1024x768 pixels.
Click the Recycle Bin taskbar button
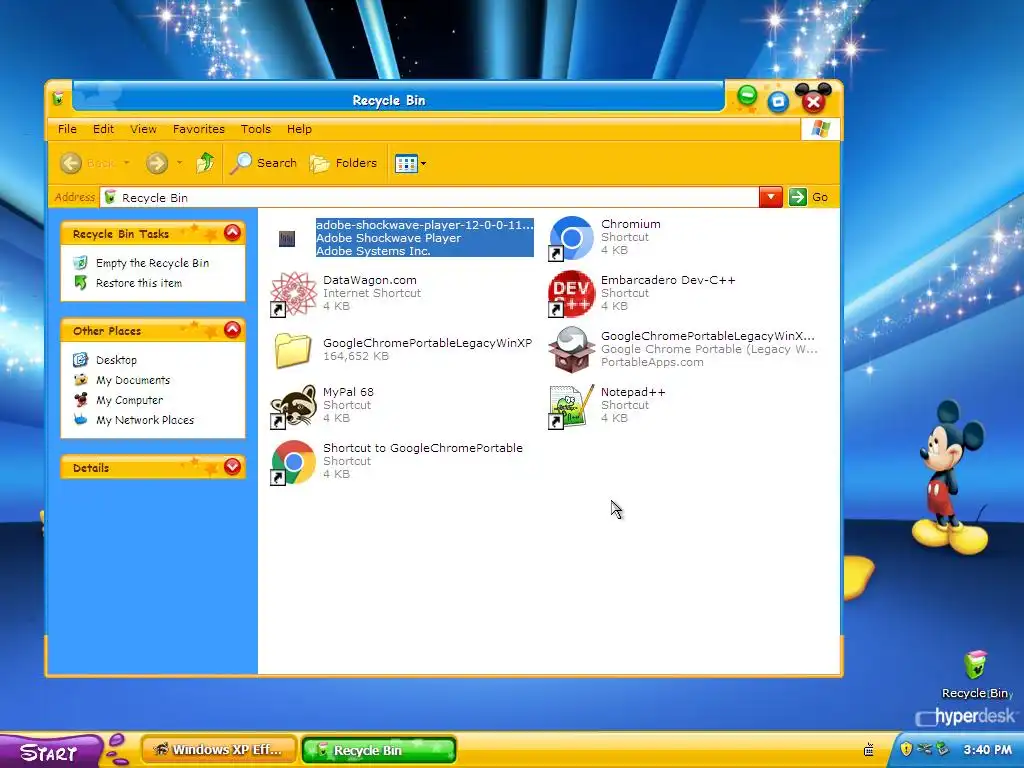(379, 750)
